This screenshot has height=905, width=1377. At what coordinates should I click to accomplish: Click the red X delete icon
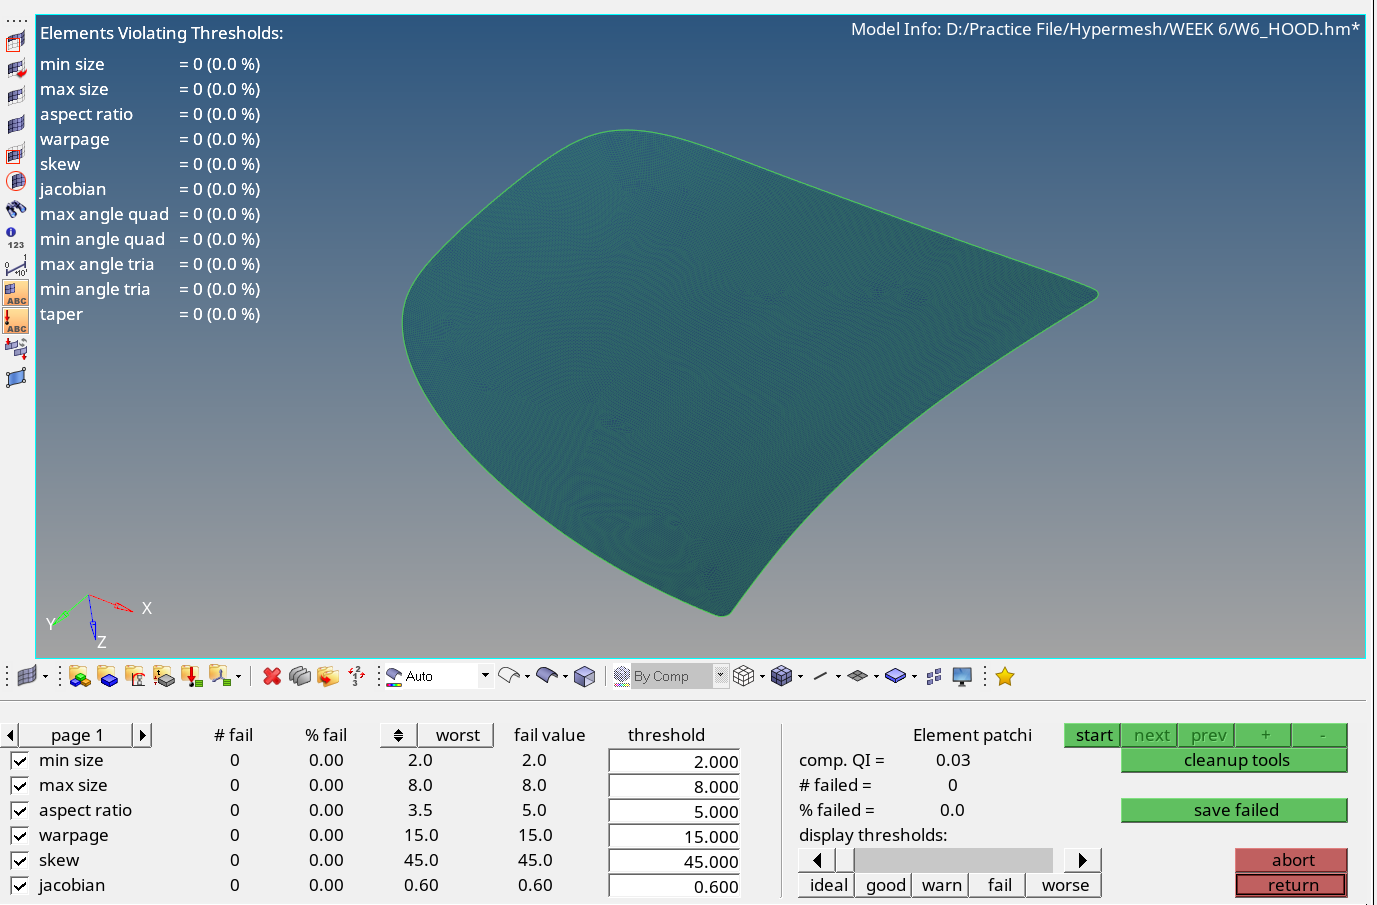pos(271,677)
